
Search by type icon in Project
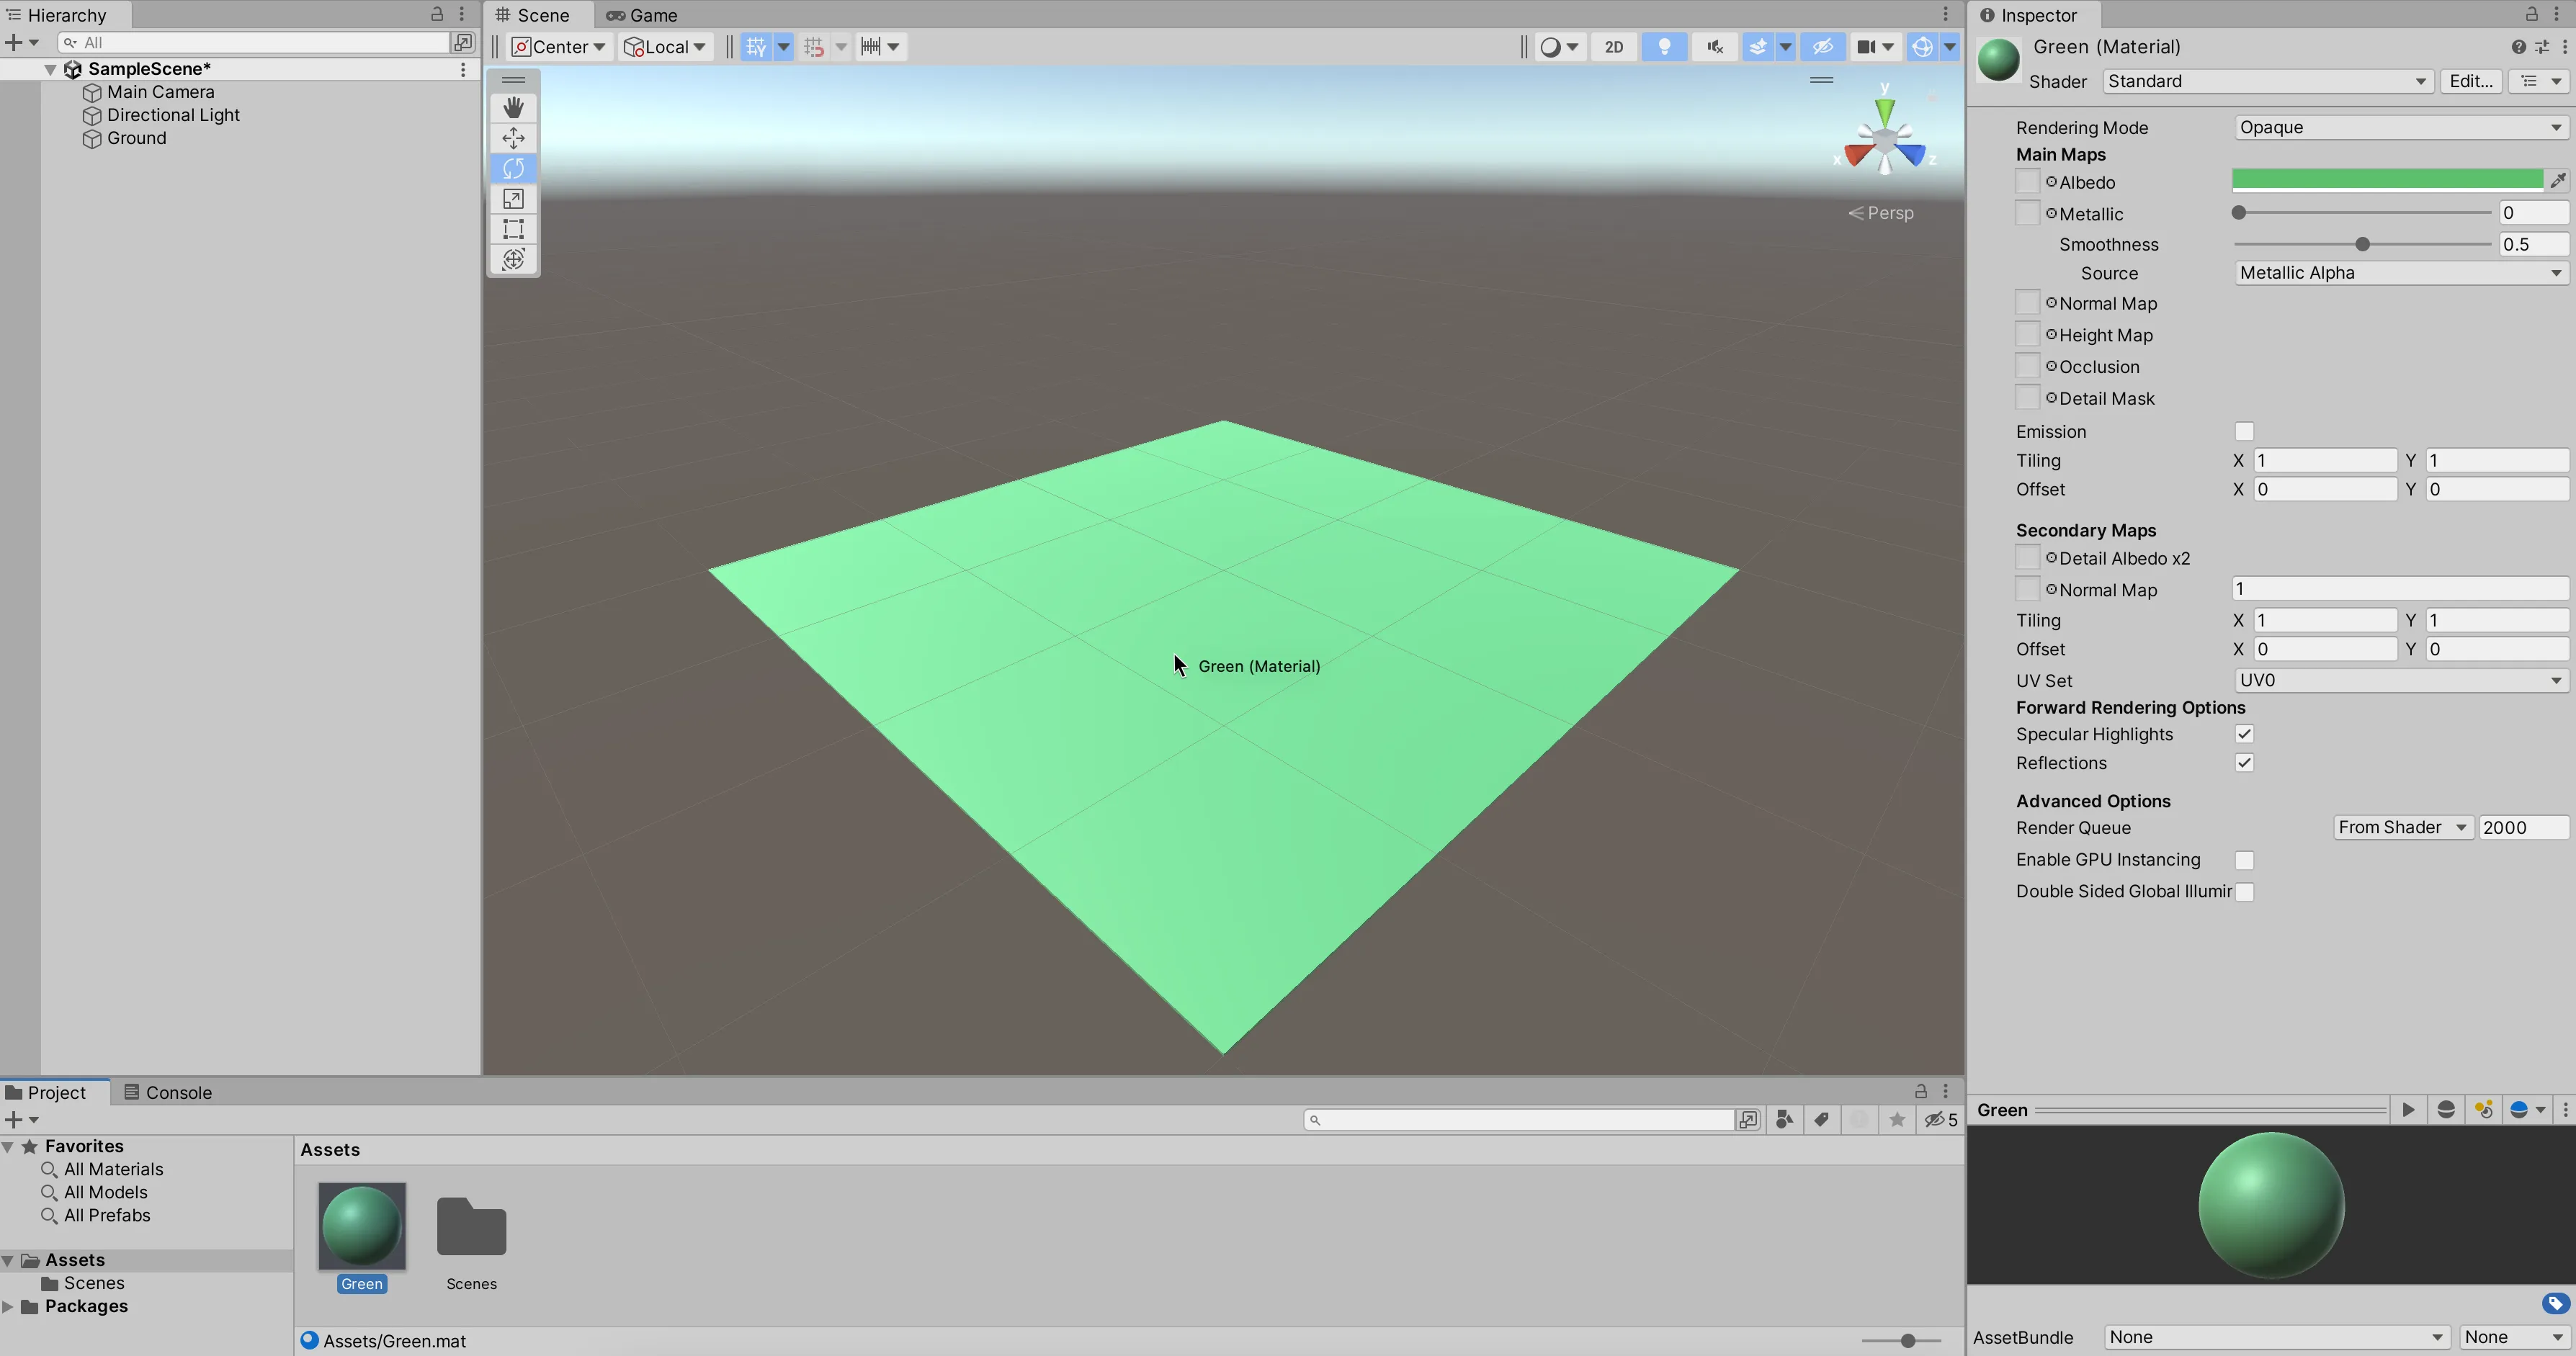tap(1784, 1120)
